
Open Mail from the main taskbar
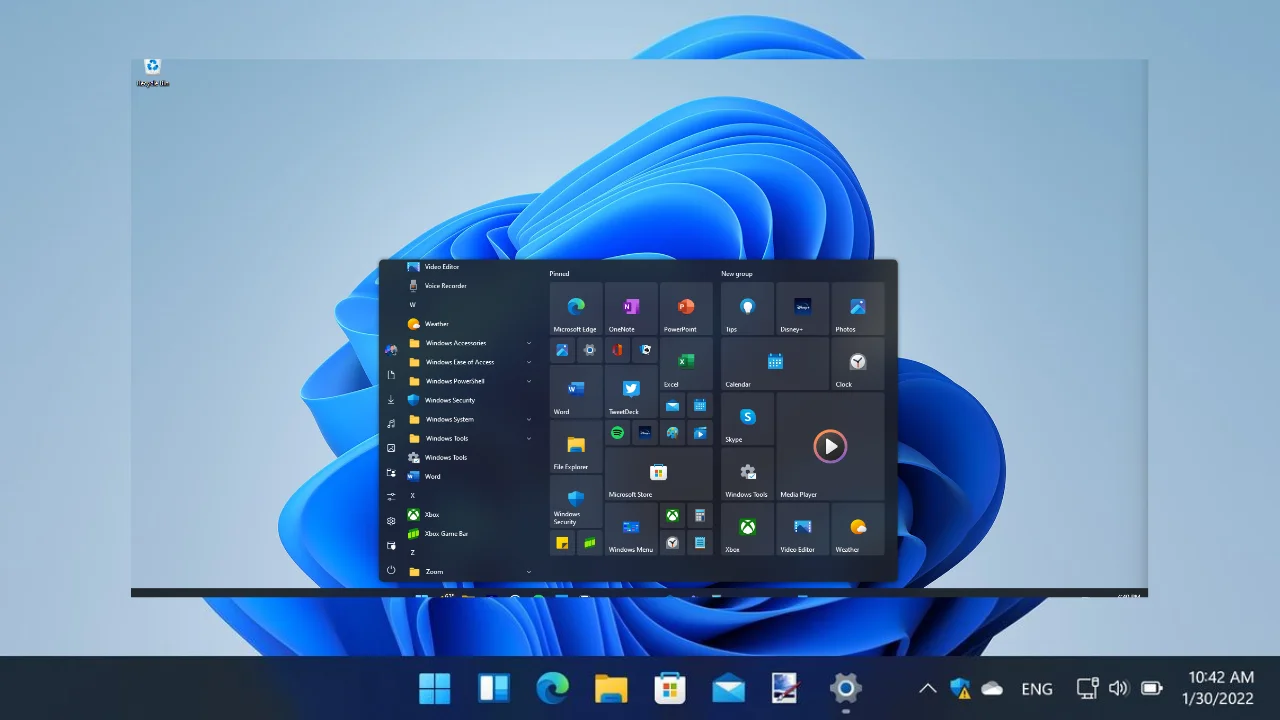pyautogui.click(x=728, y=688)
